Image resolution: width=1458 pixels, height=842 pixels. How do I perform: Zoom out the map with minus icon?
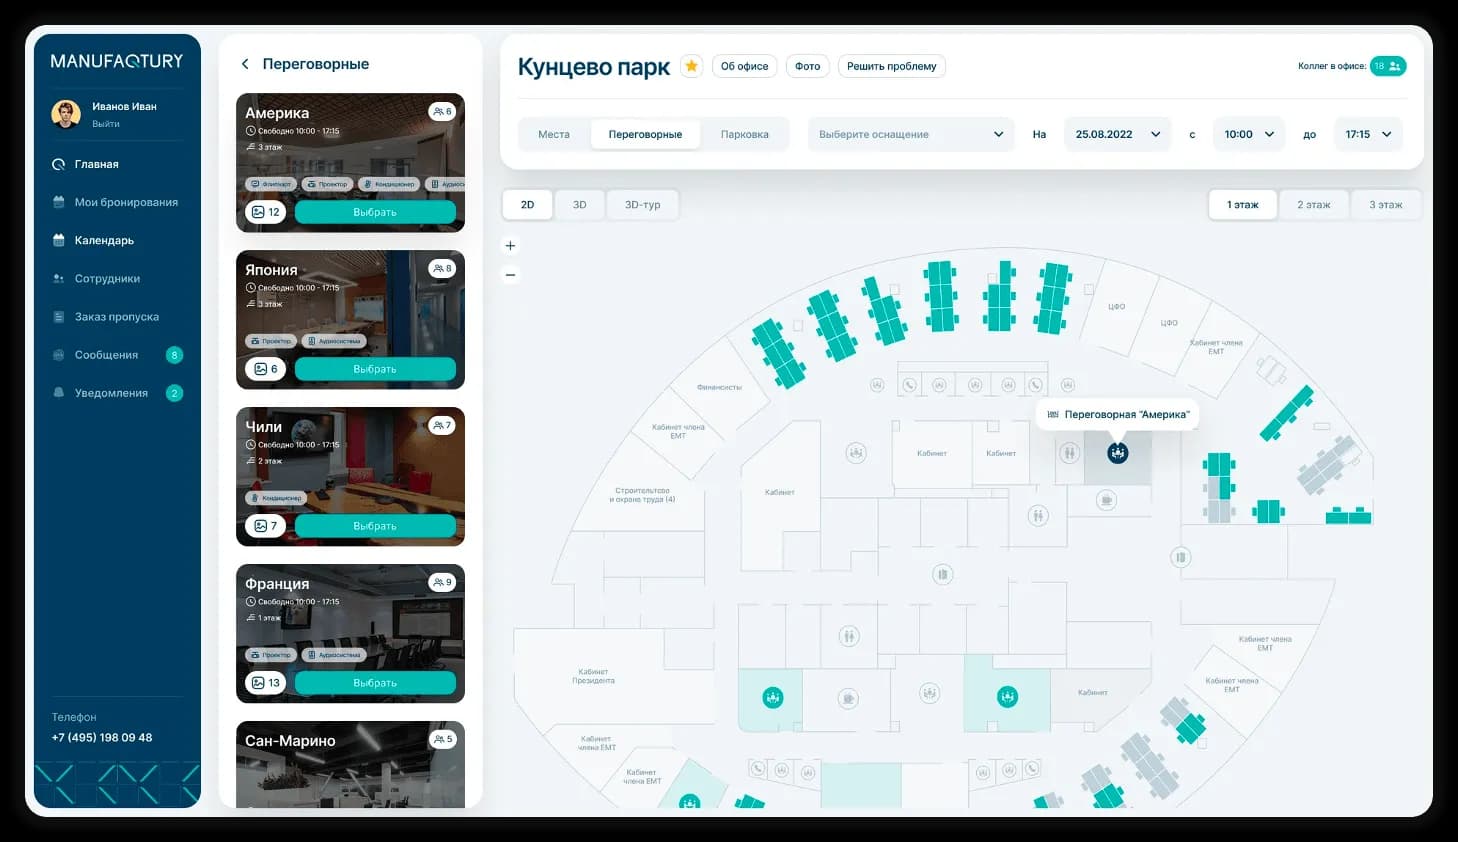tap(510, 274)
